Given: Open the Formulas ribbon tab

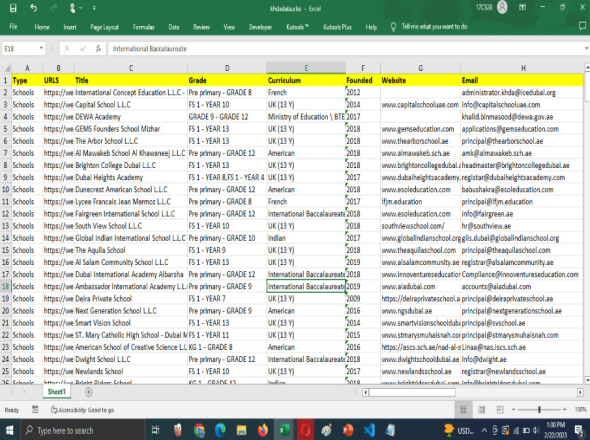Looking at the screenshot, I should (143, 27).
